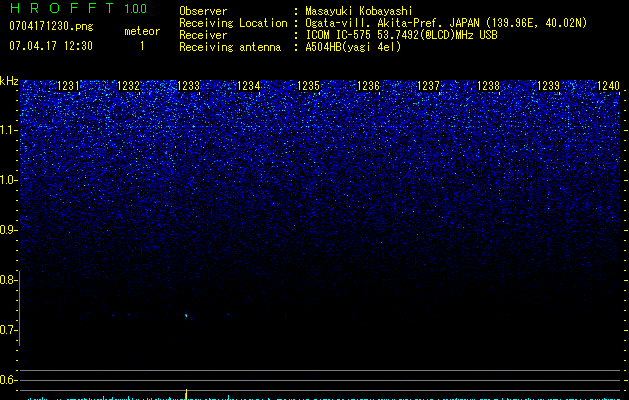Click the kHz axis unit label

9,81
